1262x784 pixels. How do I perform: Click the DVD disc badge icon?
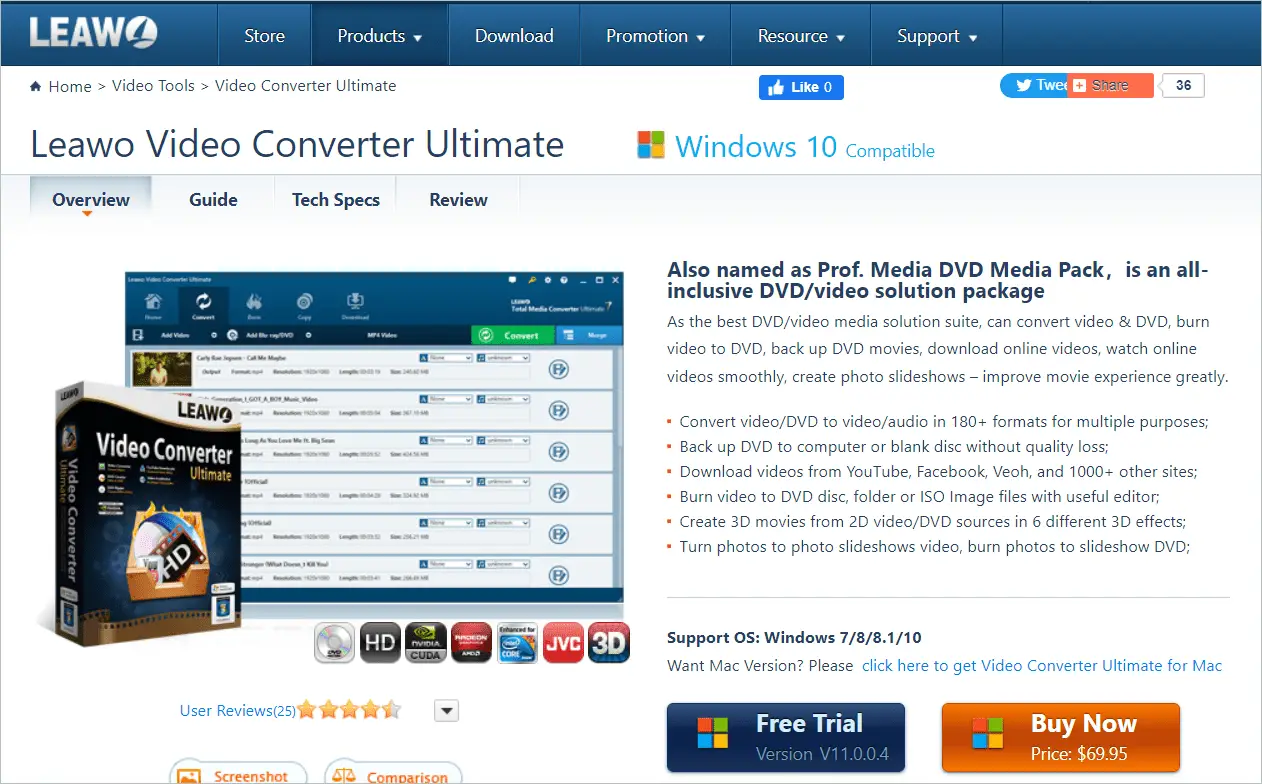coord(334,642)
